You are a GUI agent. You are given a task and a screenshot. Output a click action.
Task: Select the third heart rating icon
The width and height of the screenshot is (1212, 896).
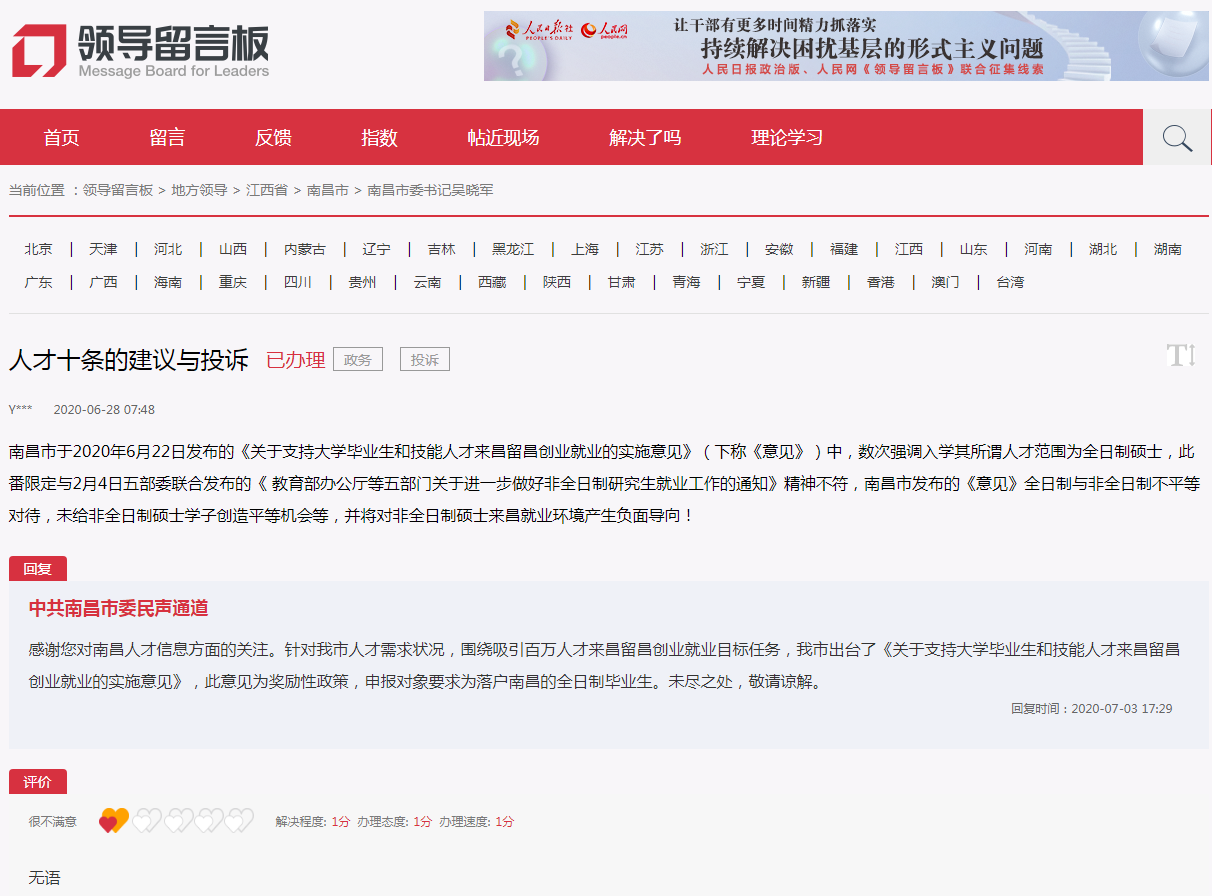(x=177, y=821)
